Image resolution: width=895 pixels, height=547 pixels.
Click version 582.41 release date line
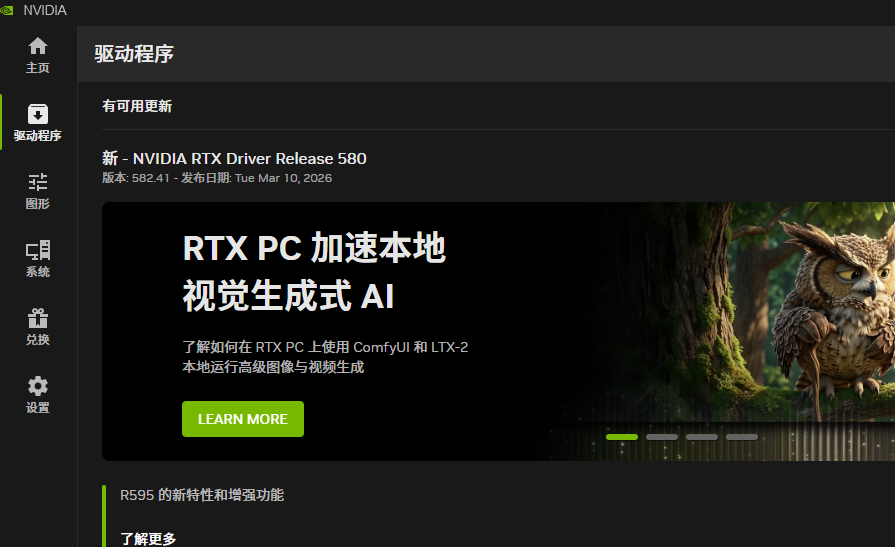217,178
